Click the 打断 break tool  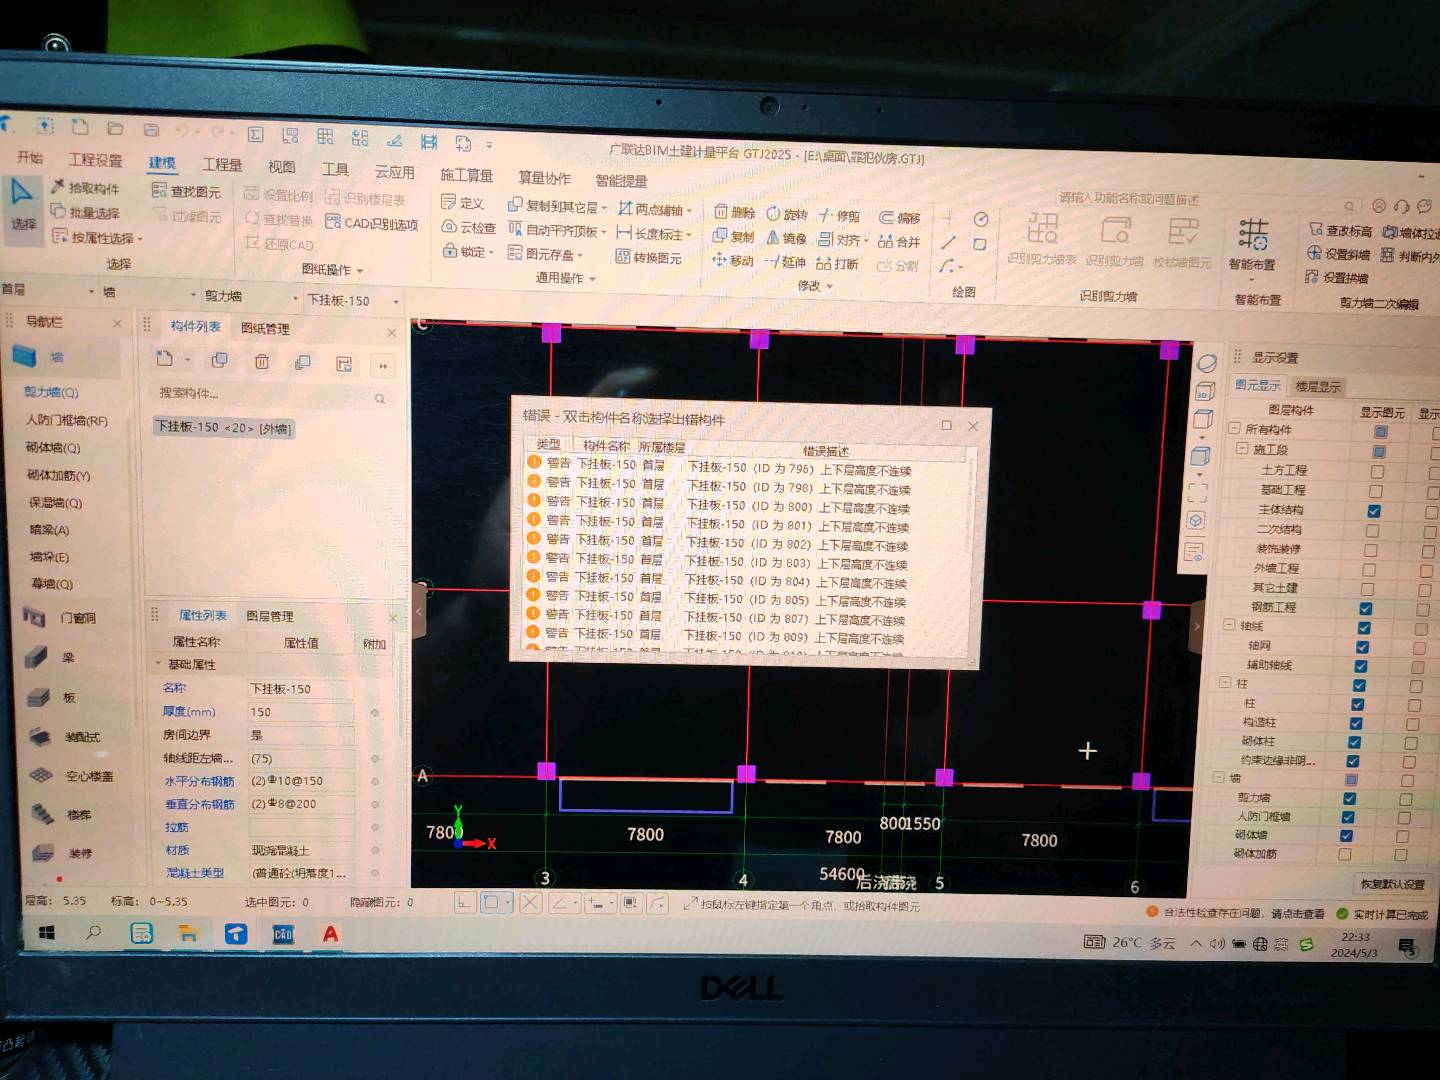(x=838, y=263)
